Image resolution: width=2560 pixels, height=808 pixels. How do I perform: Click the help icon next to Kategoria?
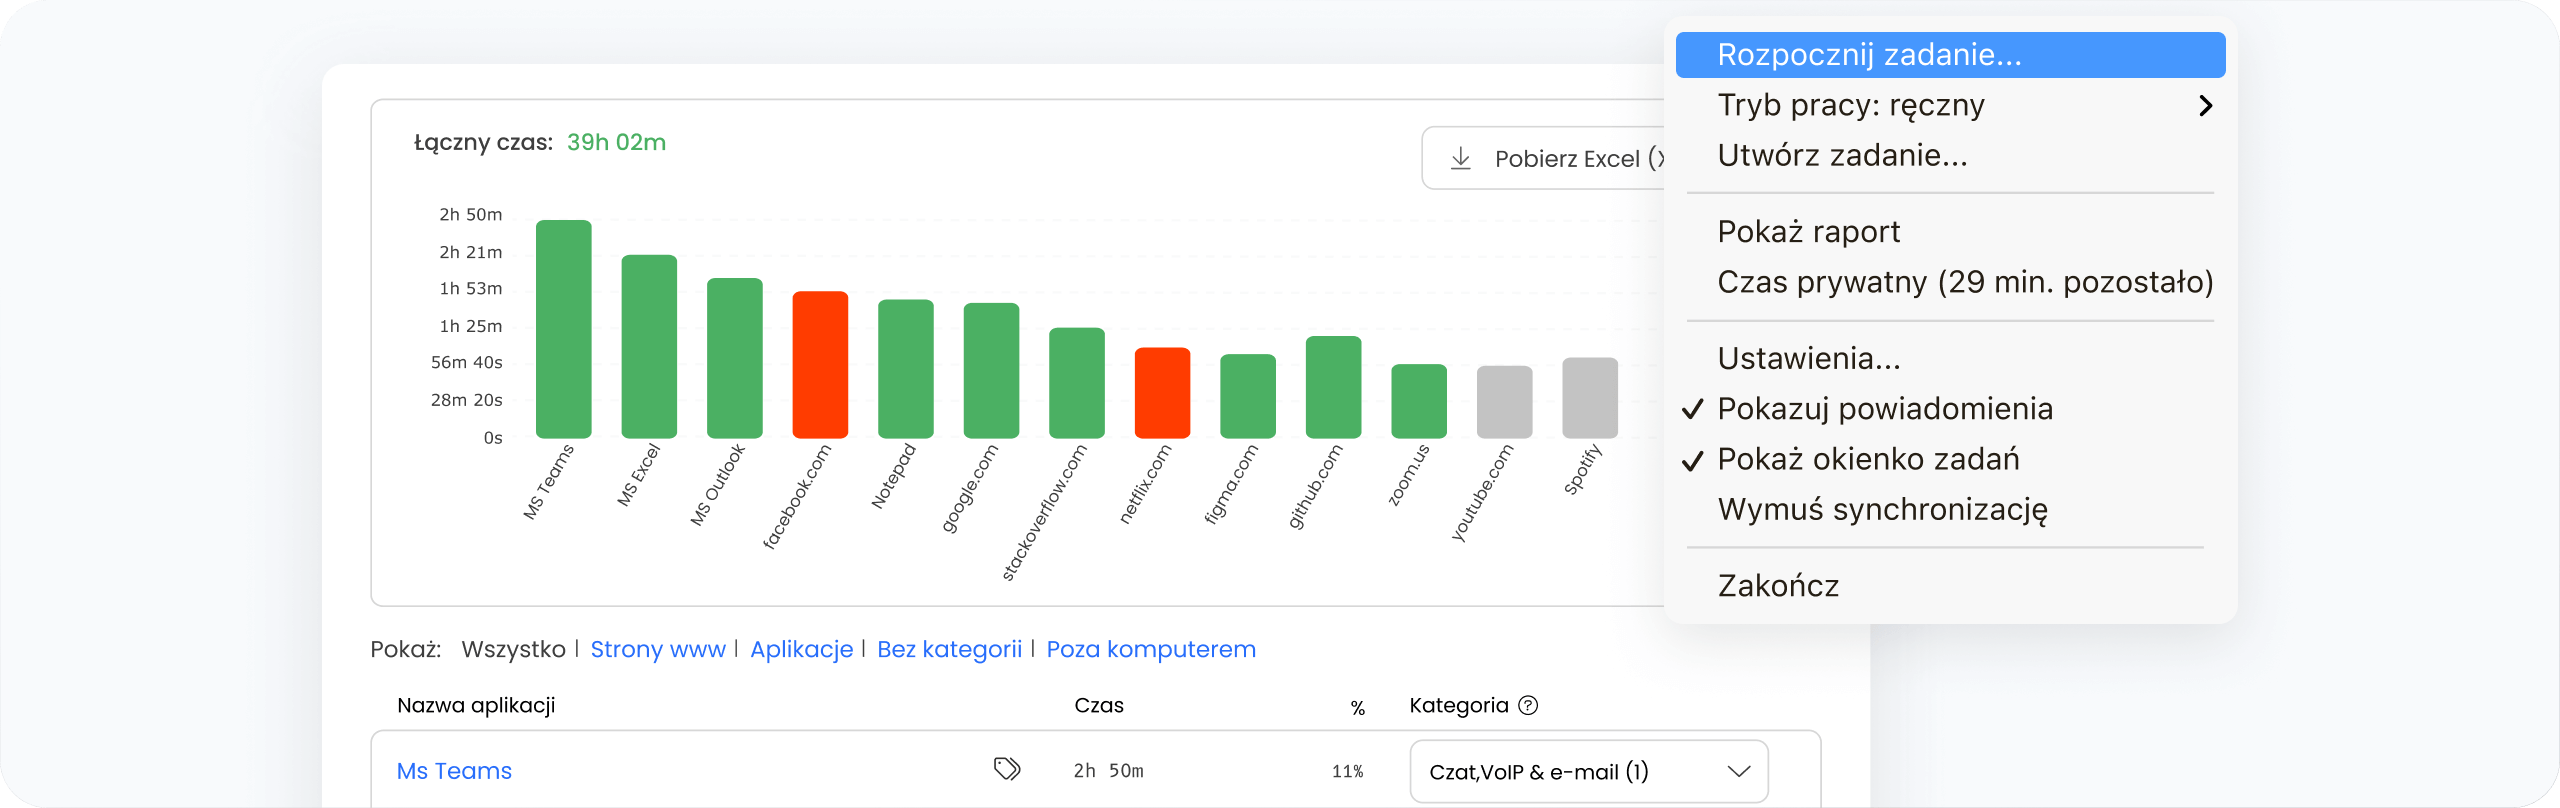pos(1527,705)
